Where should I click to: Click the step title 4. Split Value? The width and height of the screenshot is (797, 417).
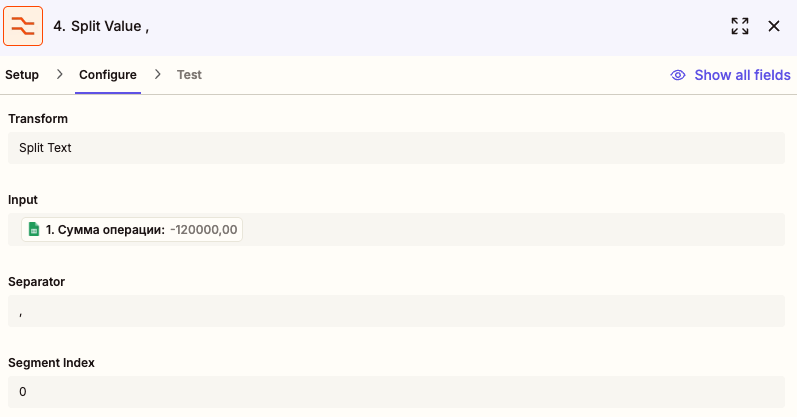101,26
